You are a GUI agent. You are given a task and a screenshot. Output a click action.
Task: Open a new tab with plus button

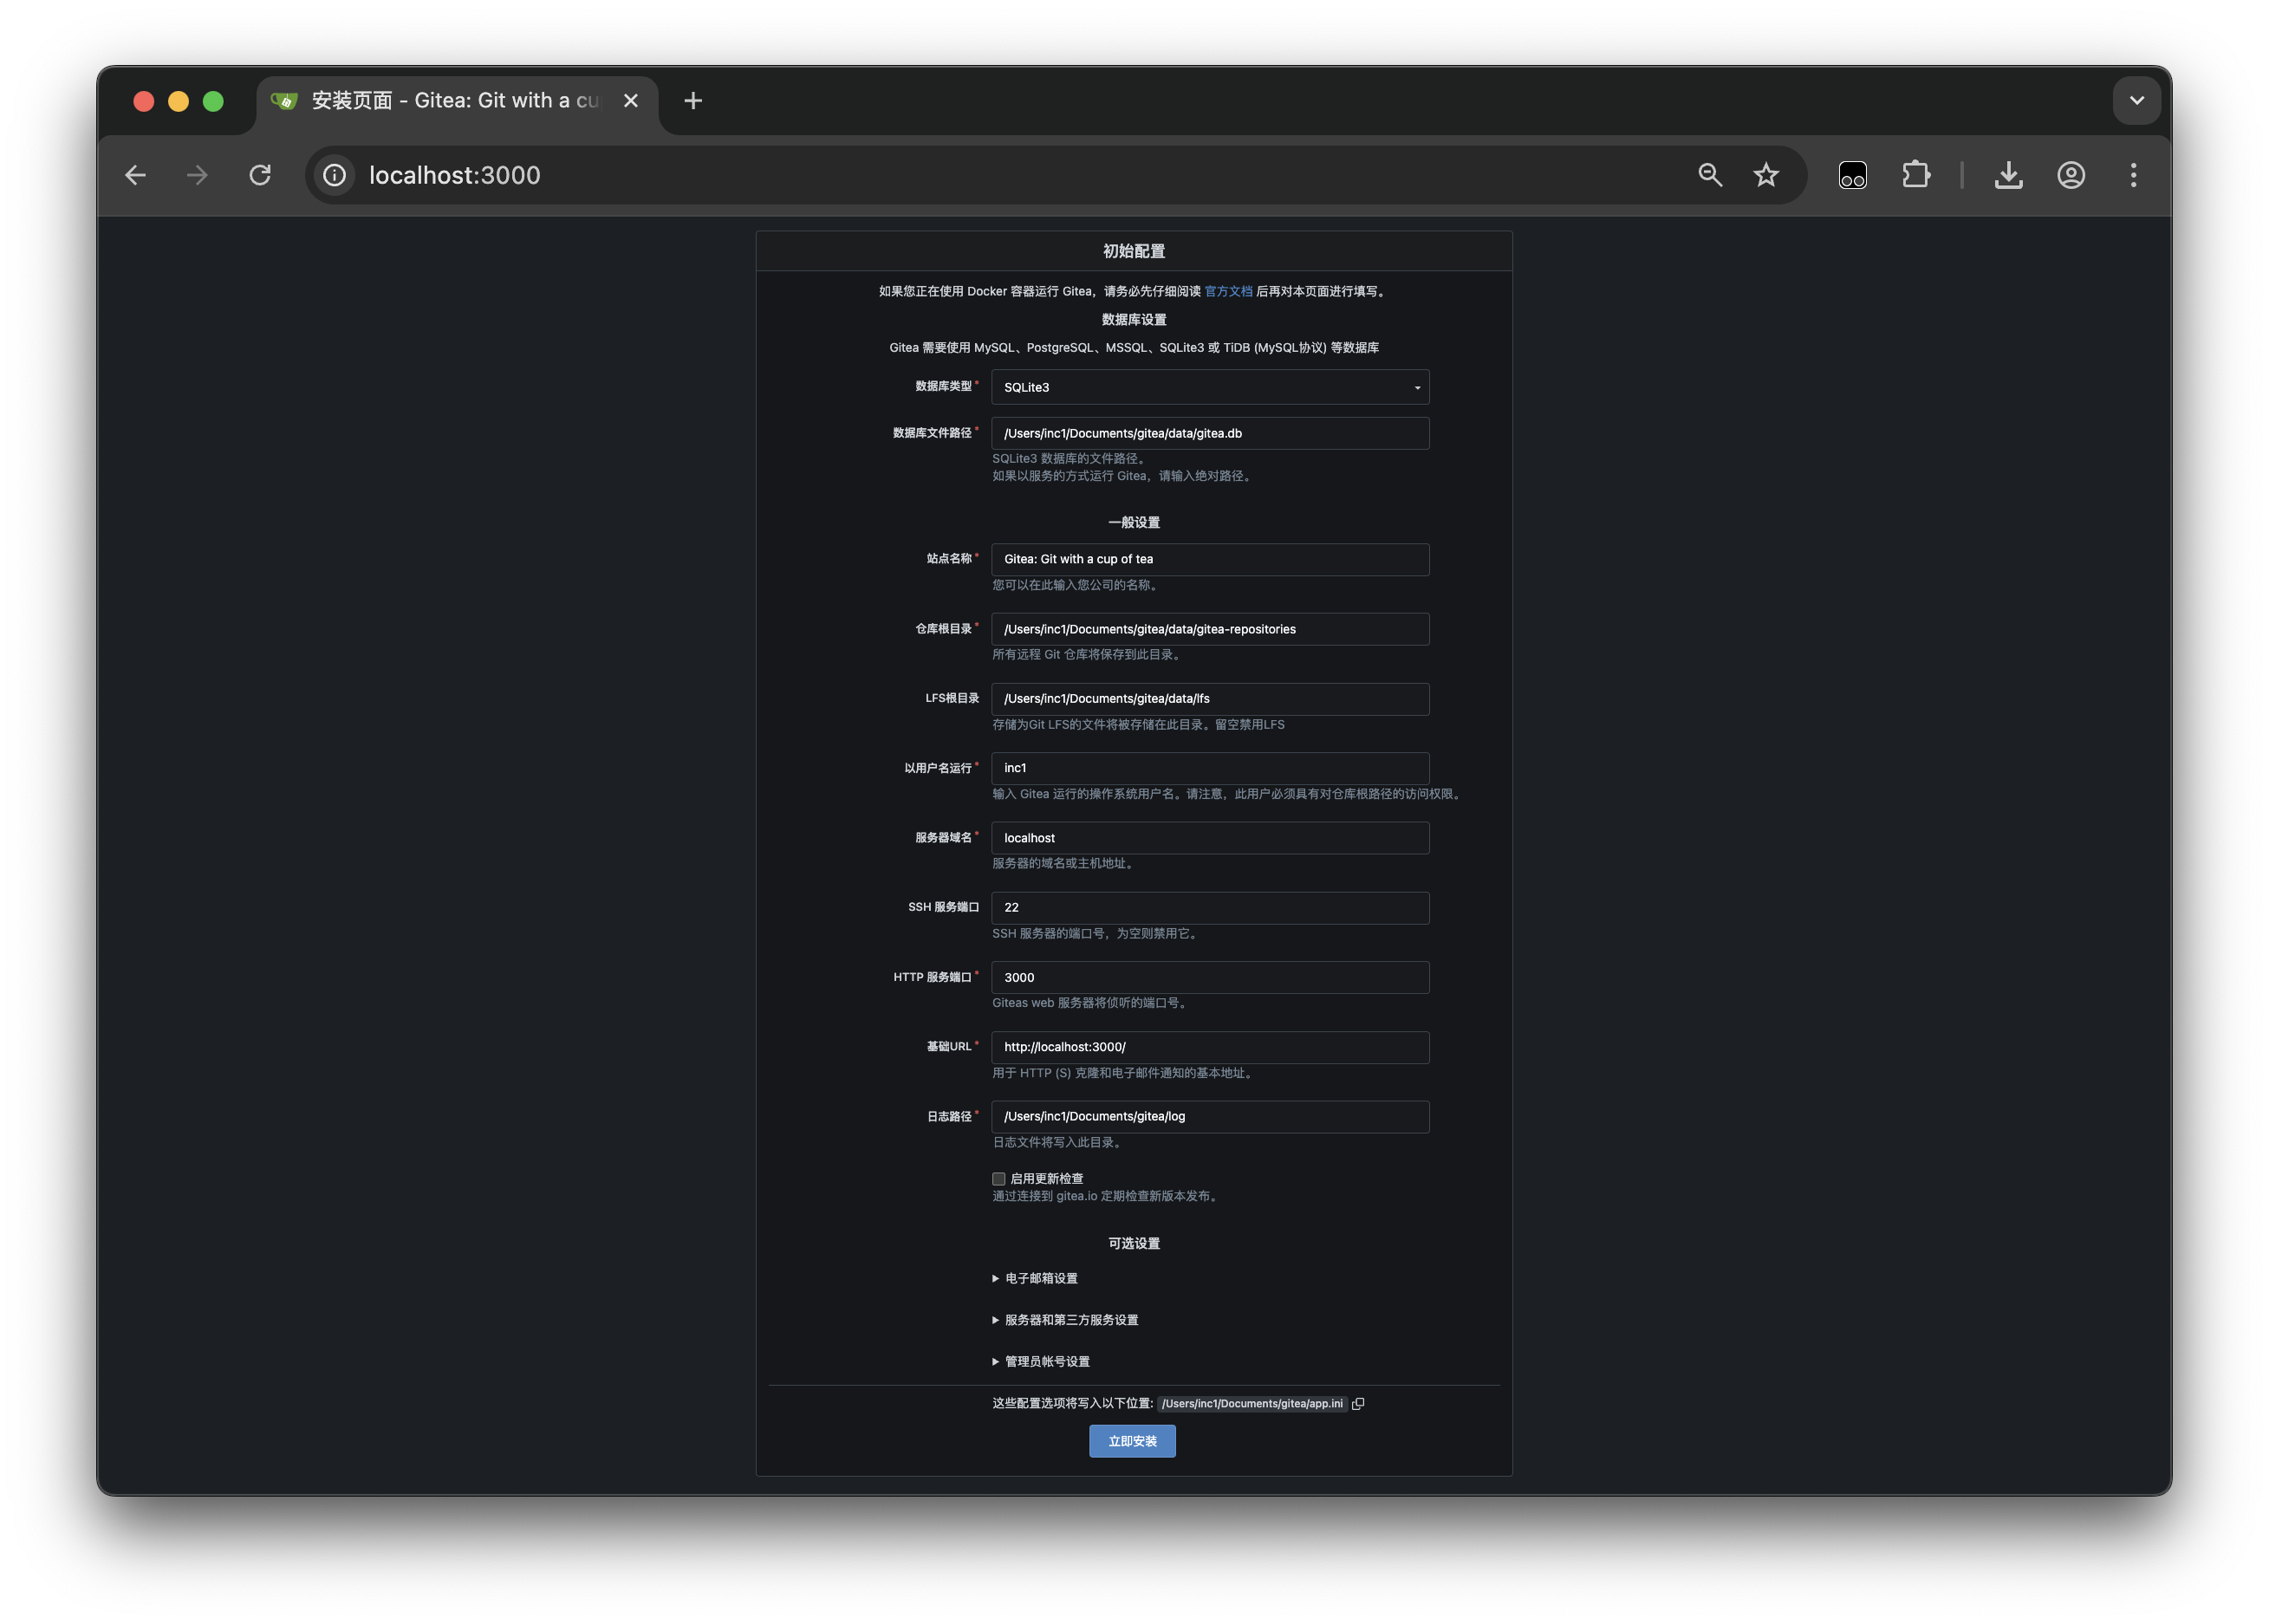[x=693, y=101]
